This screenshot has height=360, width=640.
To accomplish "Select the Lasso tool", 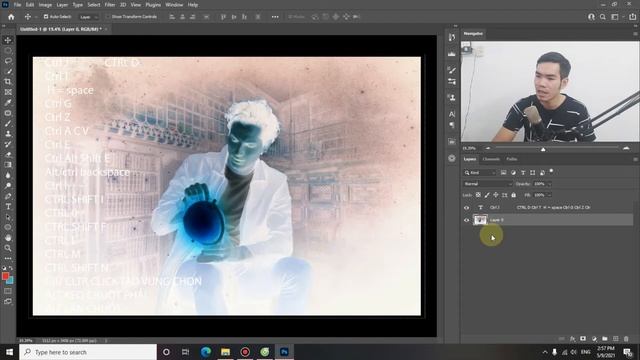I will pos(8,61).
